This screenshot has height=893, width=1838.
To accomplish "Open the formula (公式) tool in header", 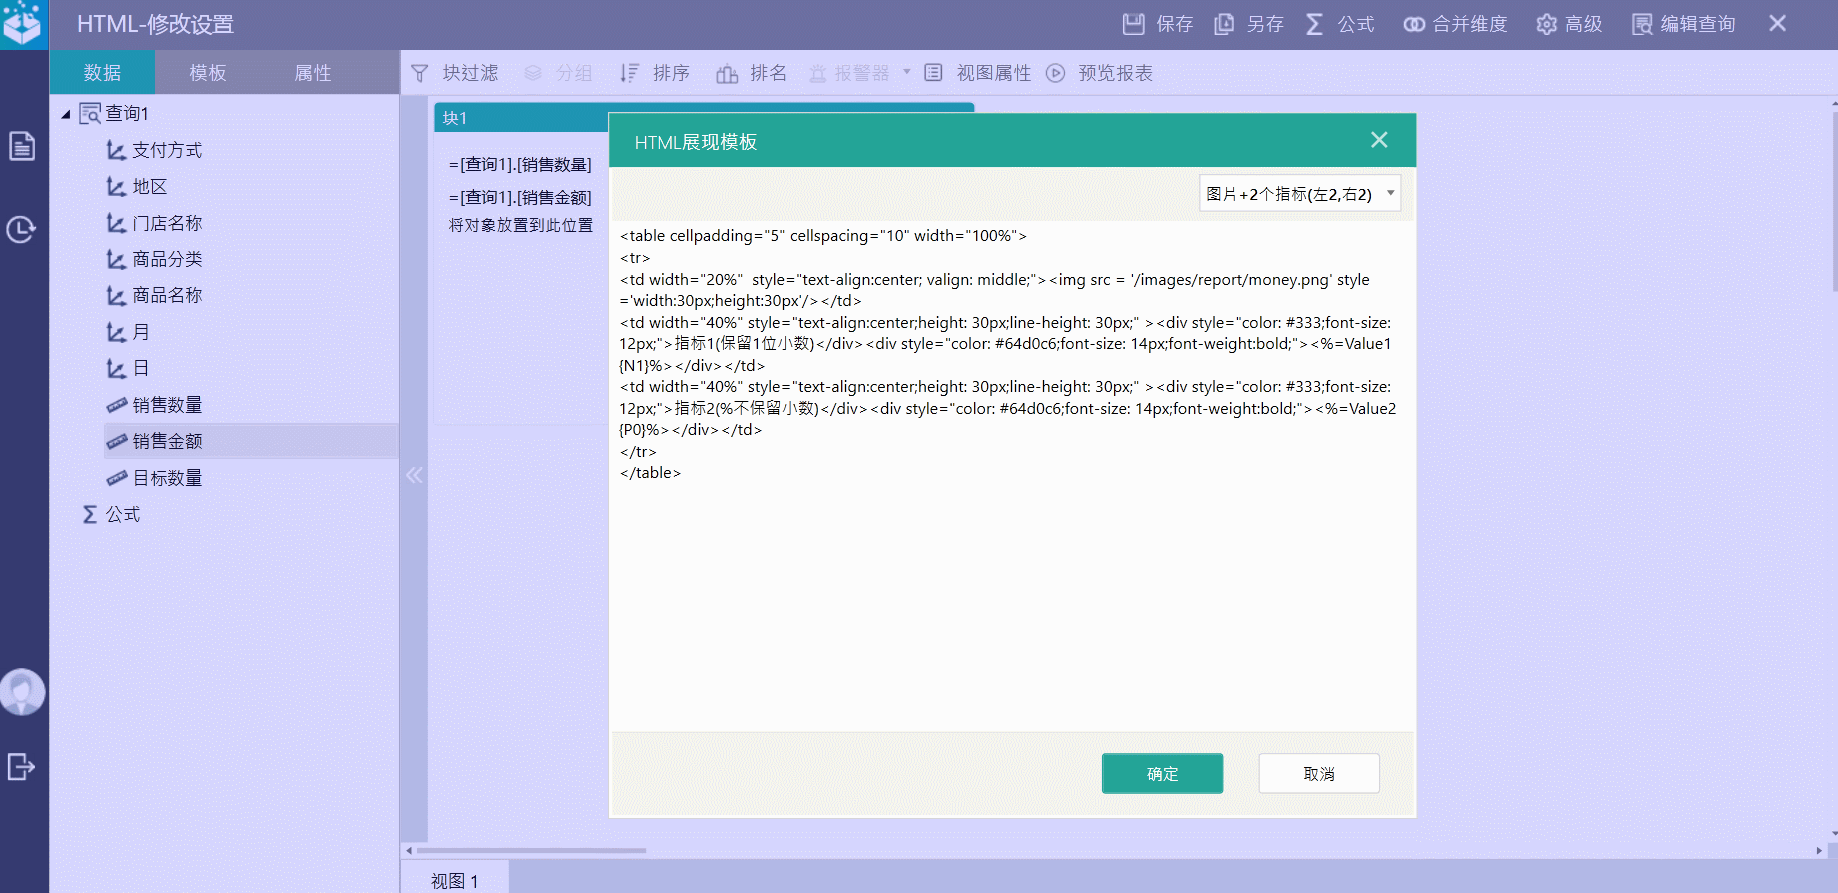I will pyautogui.click(x=1340, y=24).
